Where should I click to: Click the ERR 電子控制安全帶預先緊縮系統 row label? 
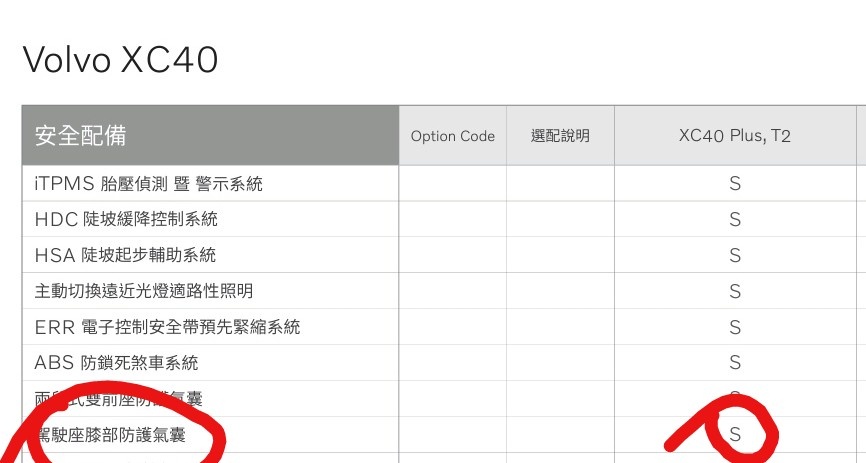pyautogui.click(x=167, y=327)
